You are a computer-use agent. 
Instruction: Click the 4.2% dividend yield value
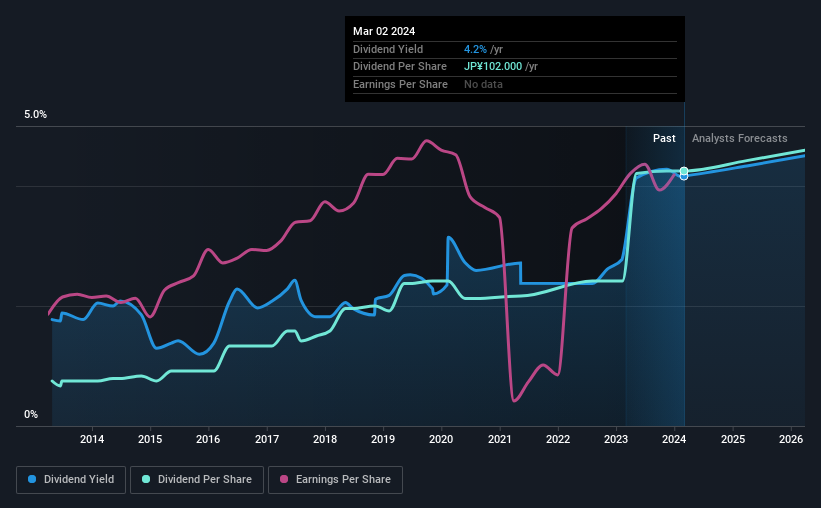(475, 49)
